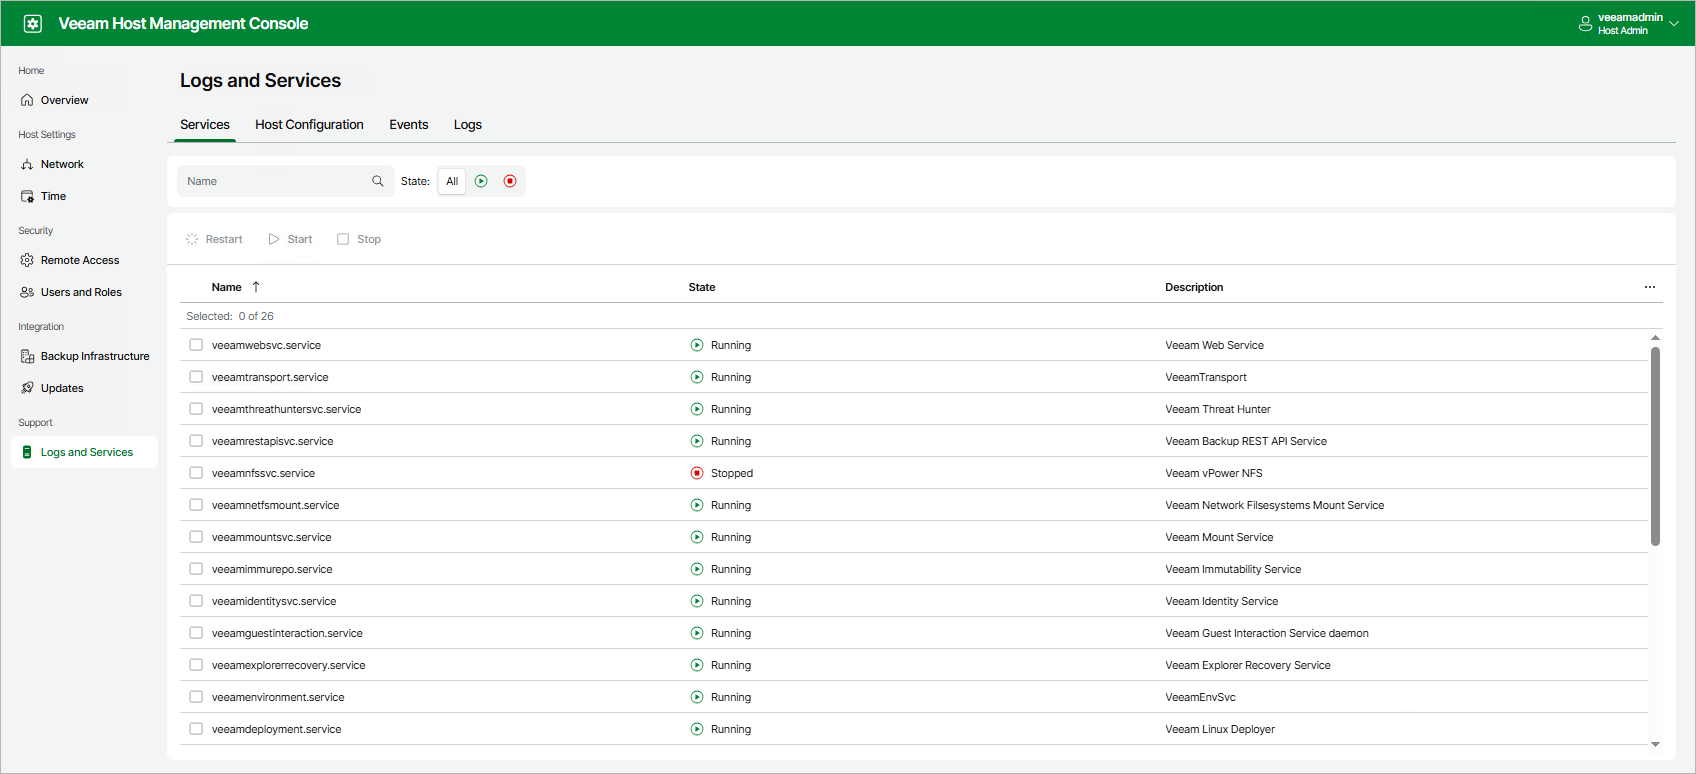This screenshot has width=1696, height=774.
Task: Click the search magnifier icon
Action: click(378, 181)
